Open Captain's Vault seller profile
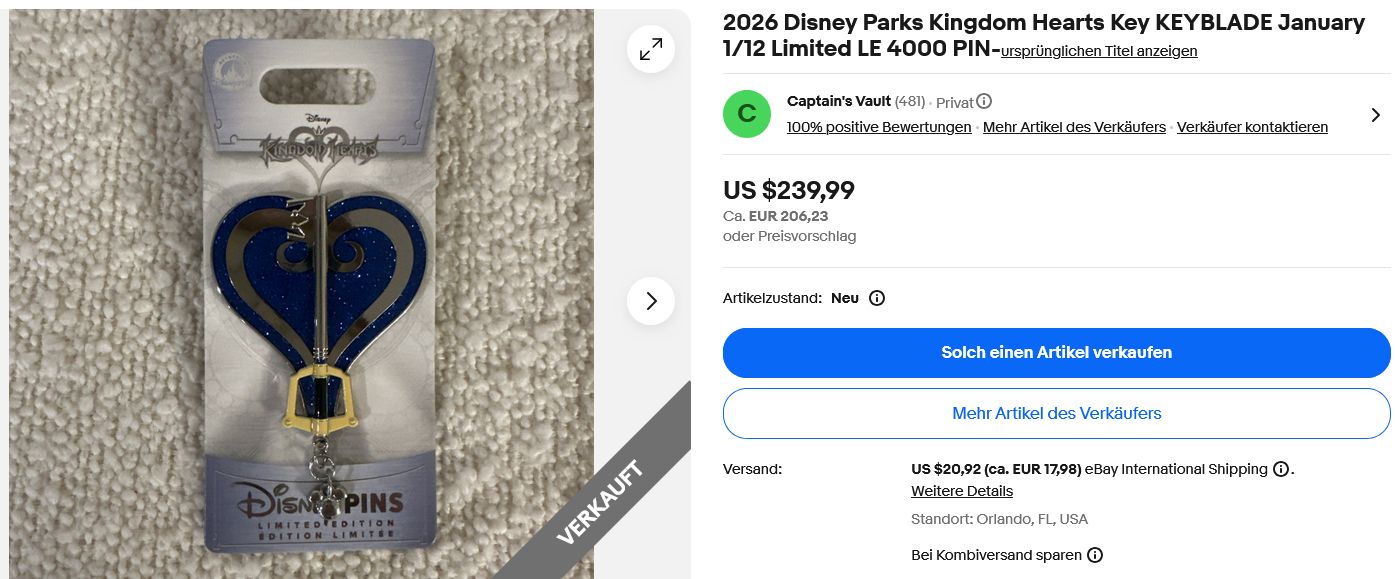The image size is (1395, 579). (838, 101)
